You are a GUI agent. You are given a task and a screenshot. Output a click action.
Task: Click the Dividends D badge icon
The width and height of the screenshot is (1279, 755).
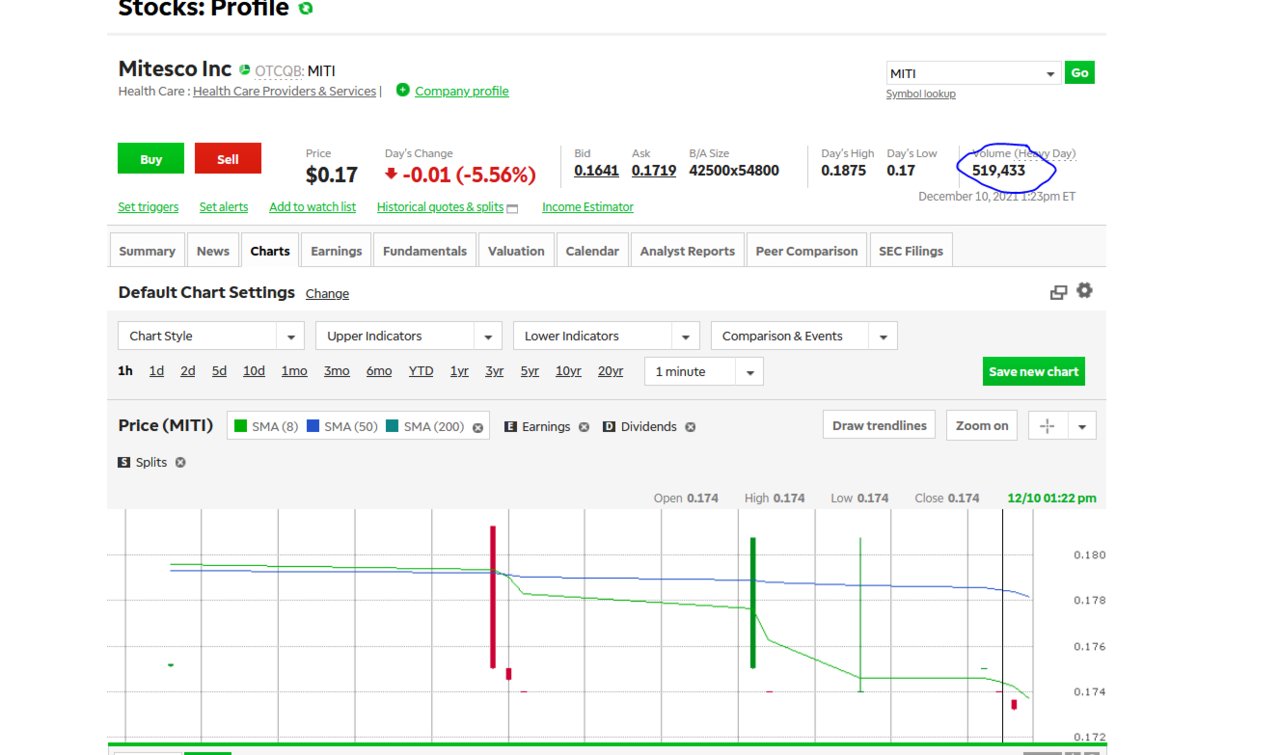(x=609, y=427)
